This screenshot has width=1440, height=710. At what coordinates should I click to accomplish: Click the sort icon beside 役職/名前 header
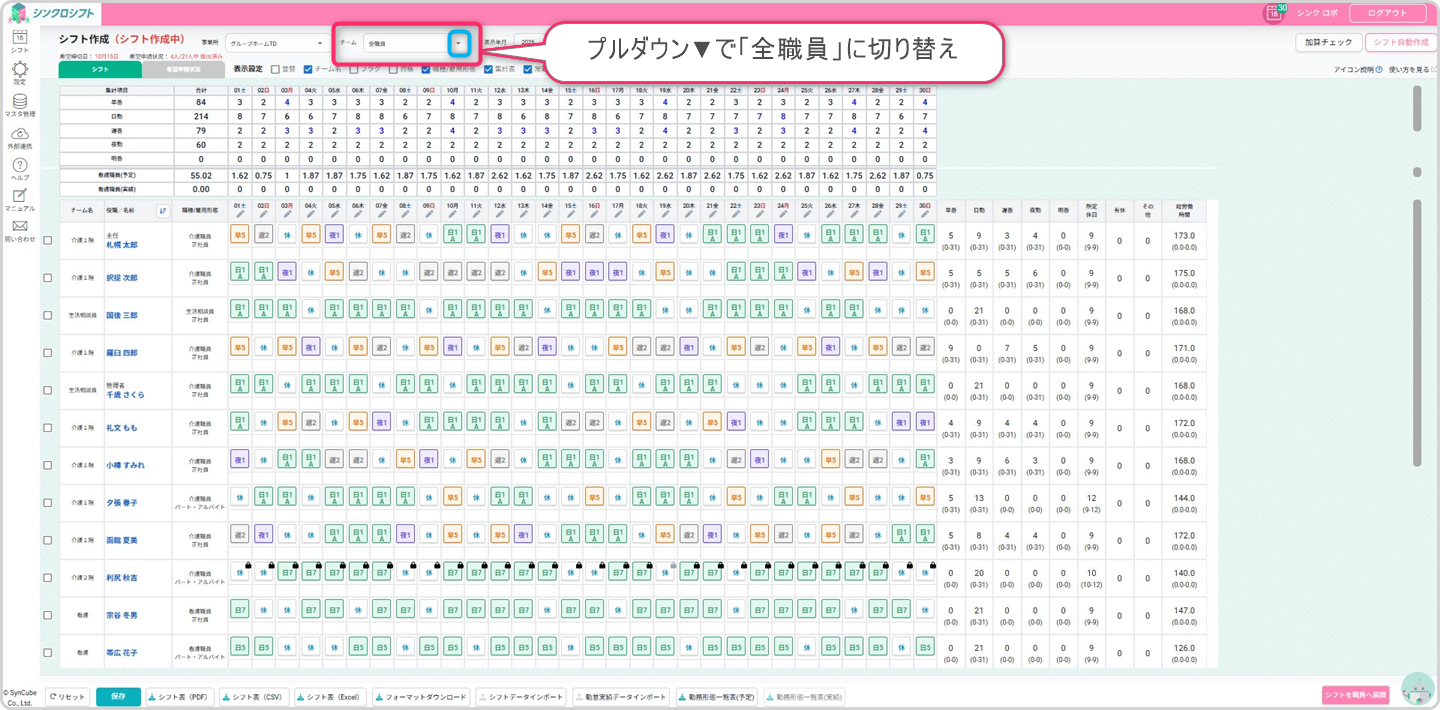163,211
